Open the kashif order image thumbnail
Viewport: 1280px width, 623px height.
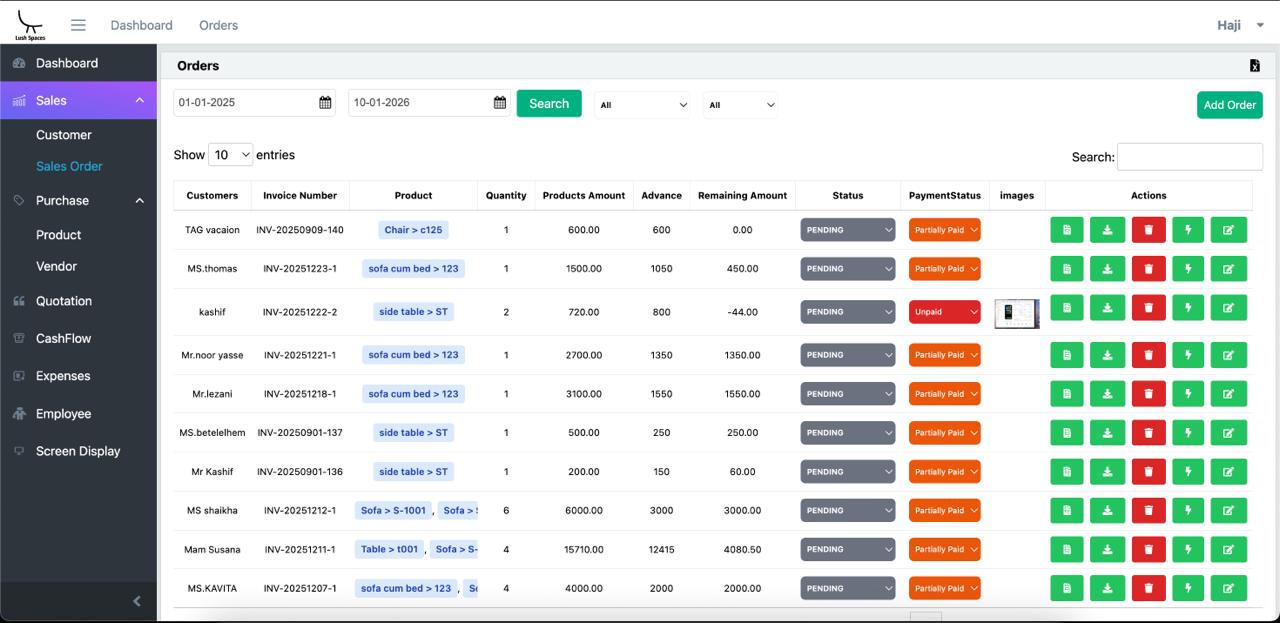click(1016, 313)
